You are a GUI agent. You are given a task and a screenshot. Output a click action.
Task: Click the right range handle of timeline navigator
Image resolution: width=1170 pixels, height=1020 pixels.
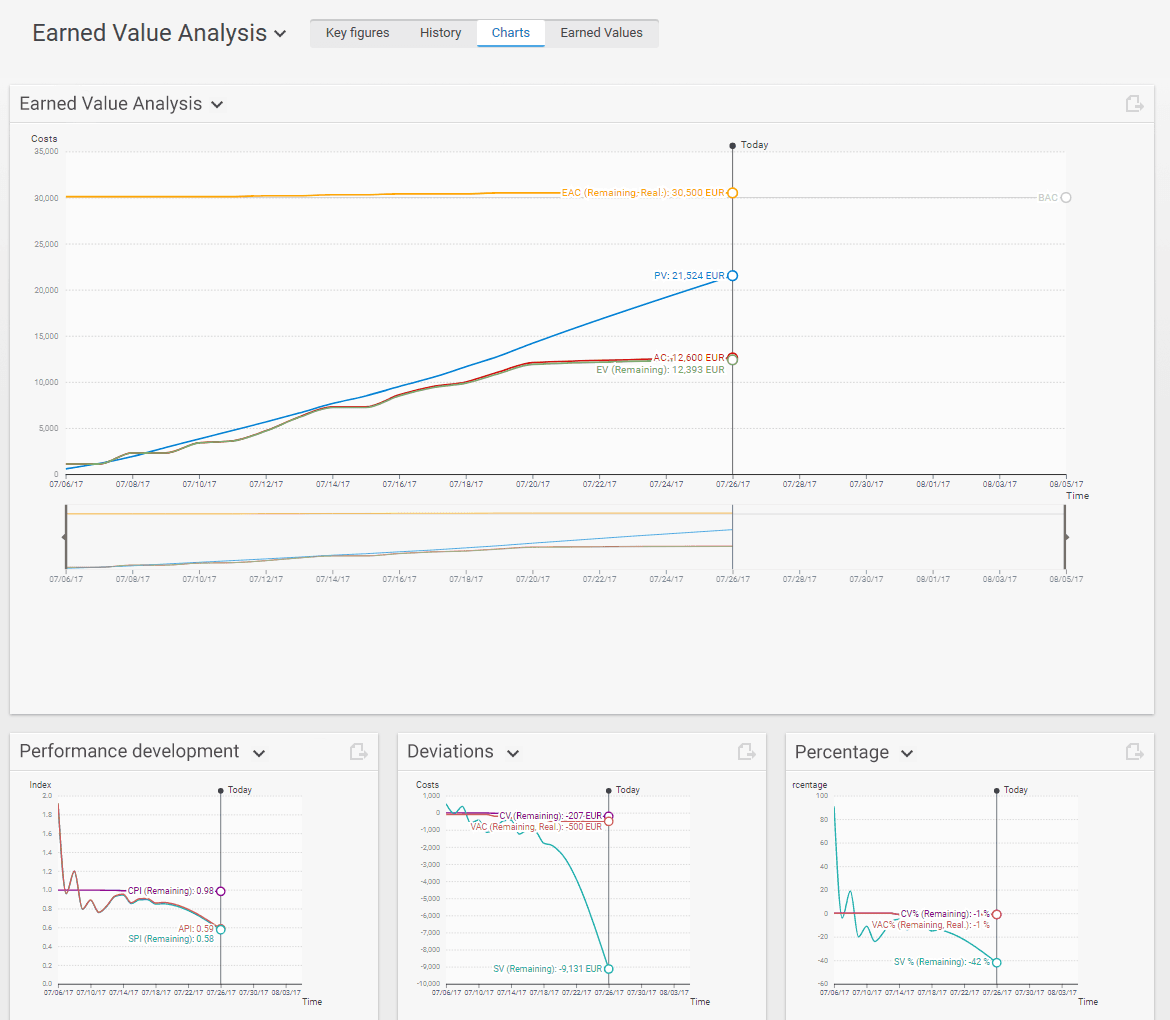[x=1065, y=537]
